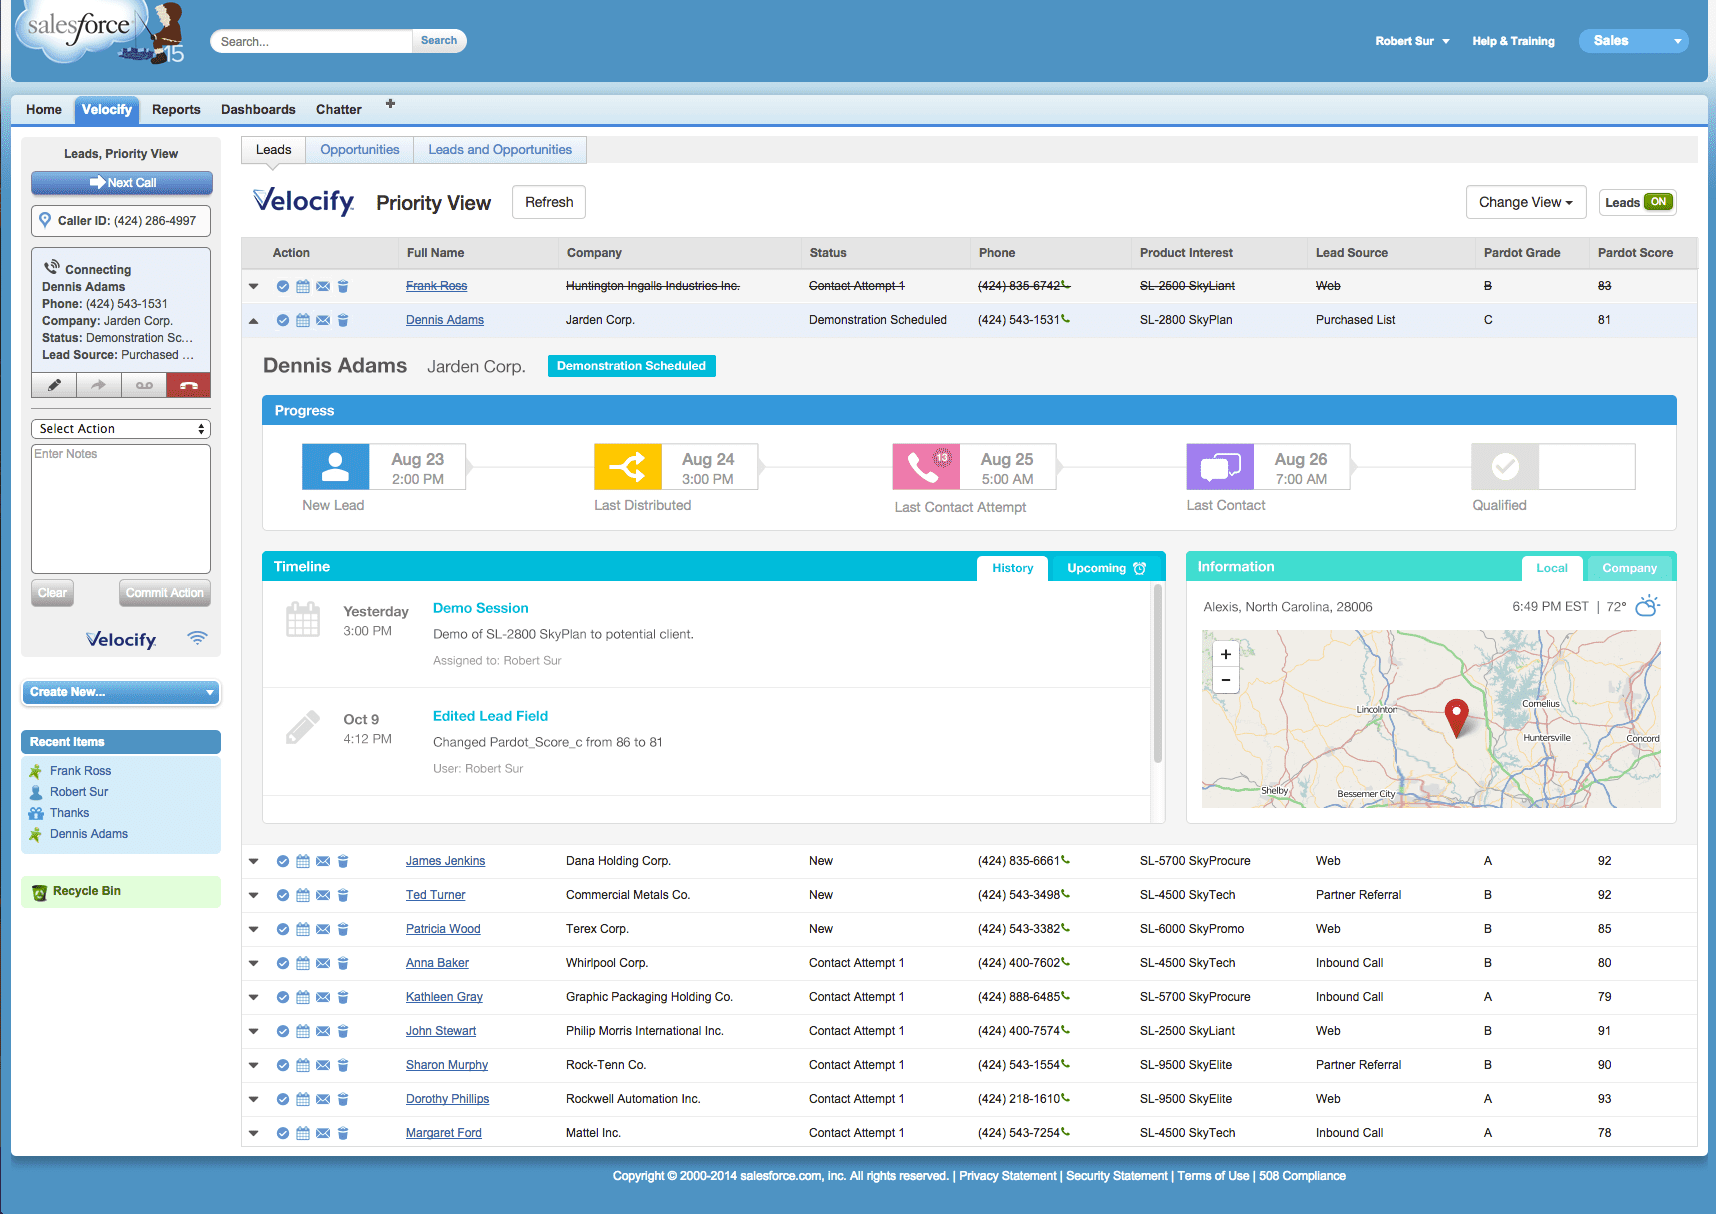Viewport: 1716px width, 1214px height.
Task: Select the pencil edit icon below the call panel
Action: coord(54,385)
